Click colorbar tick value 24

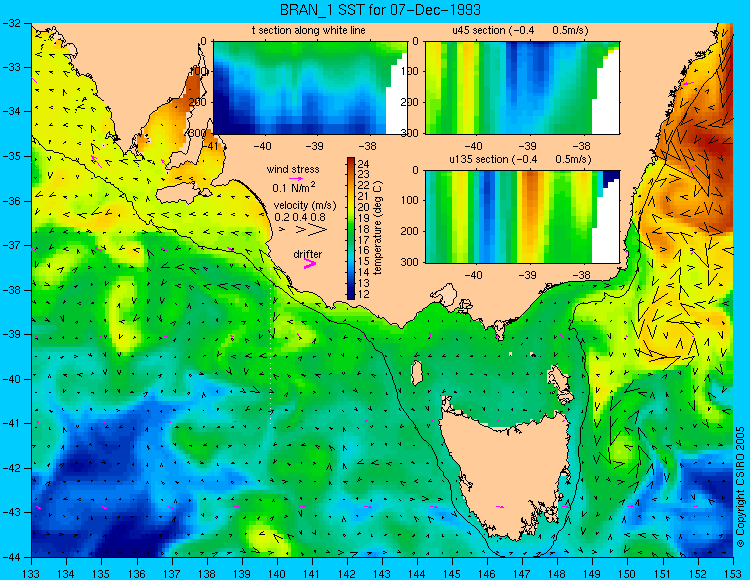pyautogui.click(x=364, y=164)
